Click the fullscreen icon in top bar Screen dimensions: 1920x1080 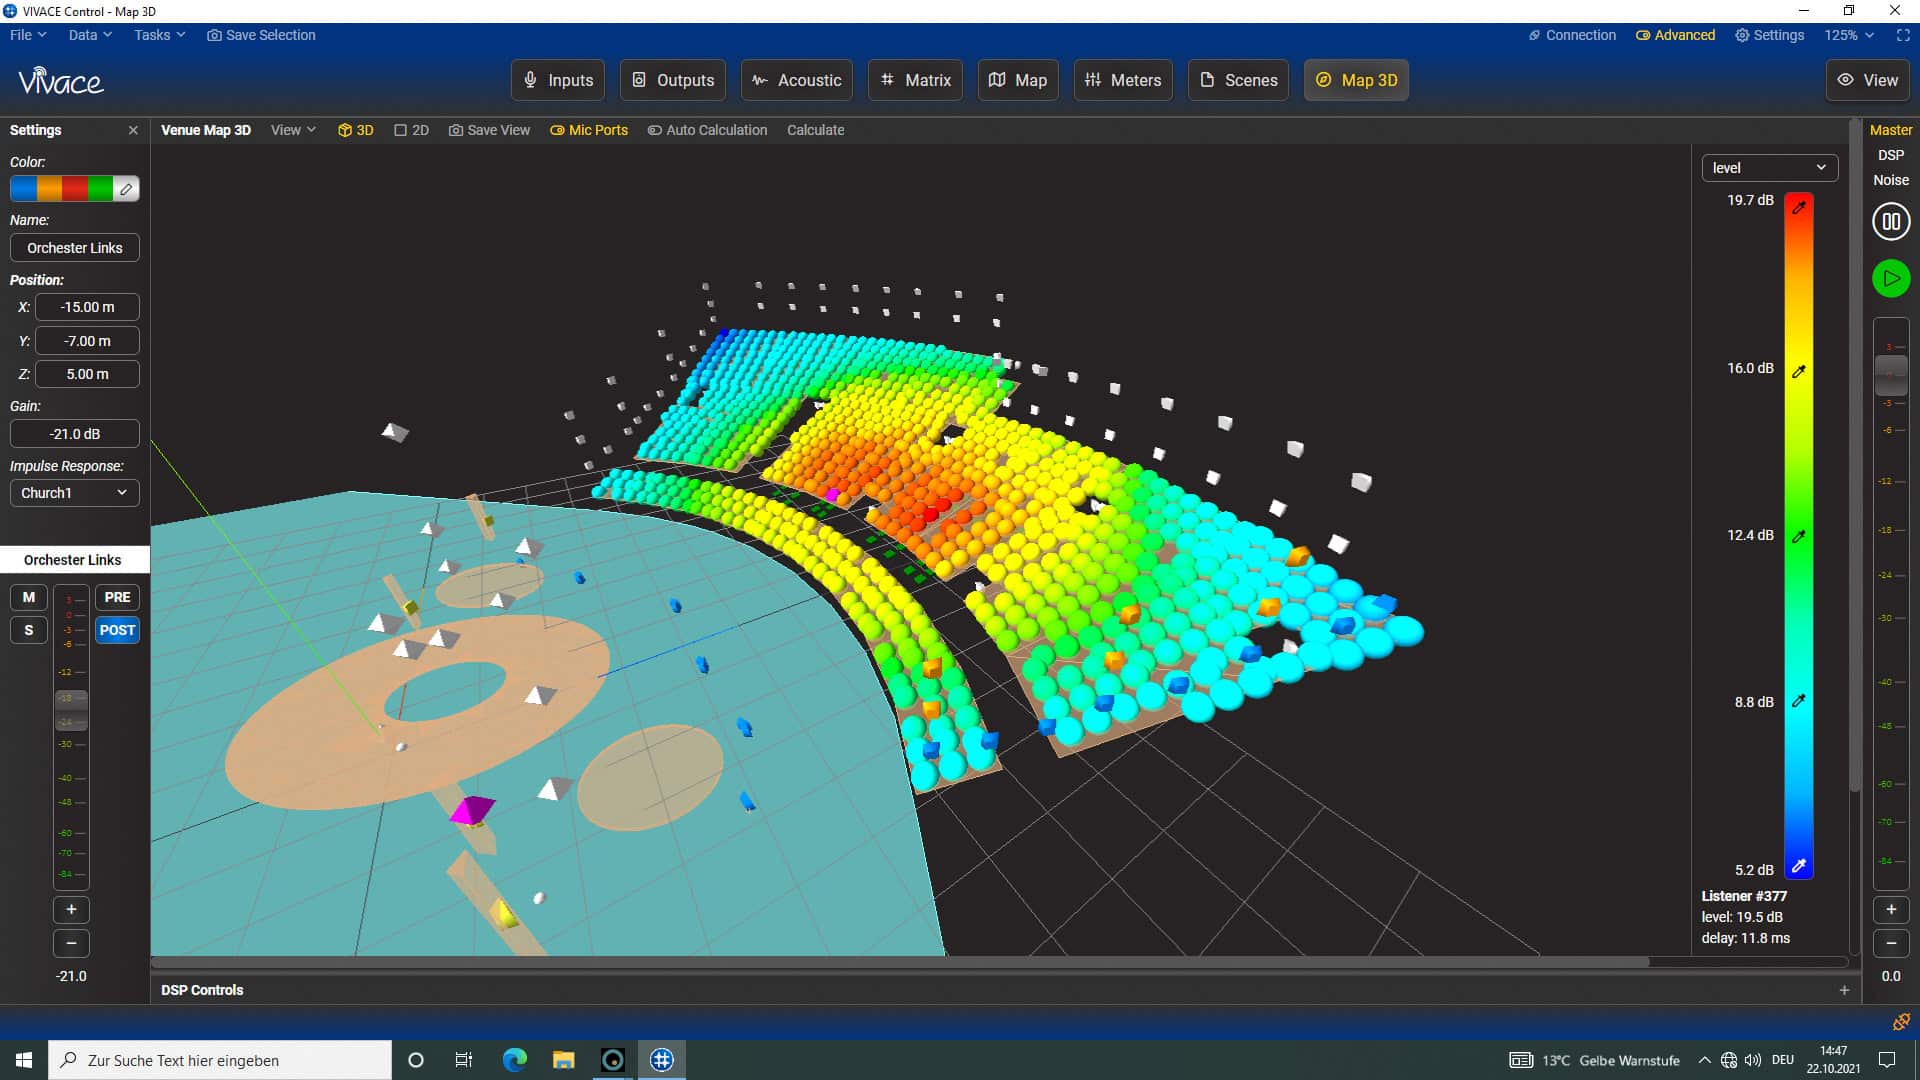(x=1902, y=35)
